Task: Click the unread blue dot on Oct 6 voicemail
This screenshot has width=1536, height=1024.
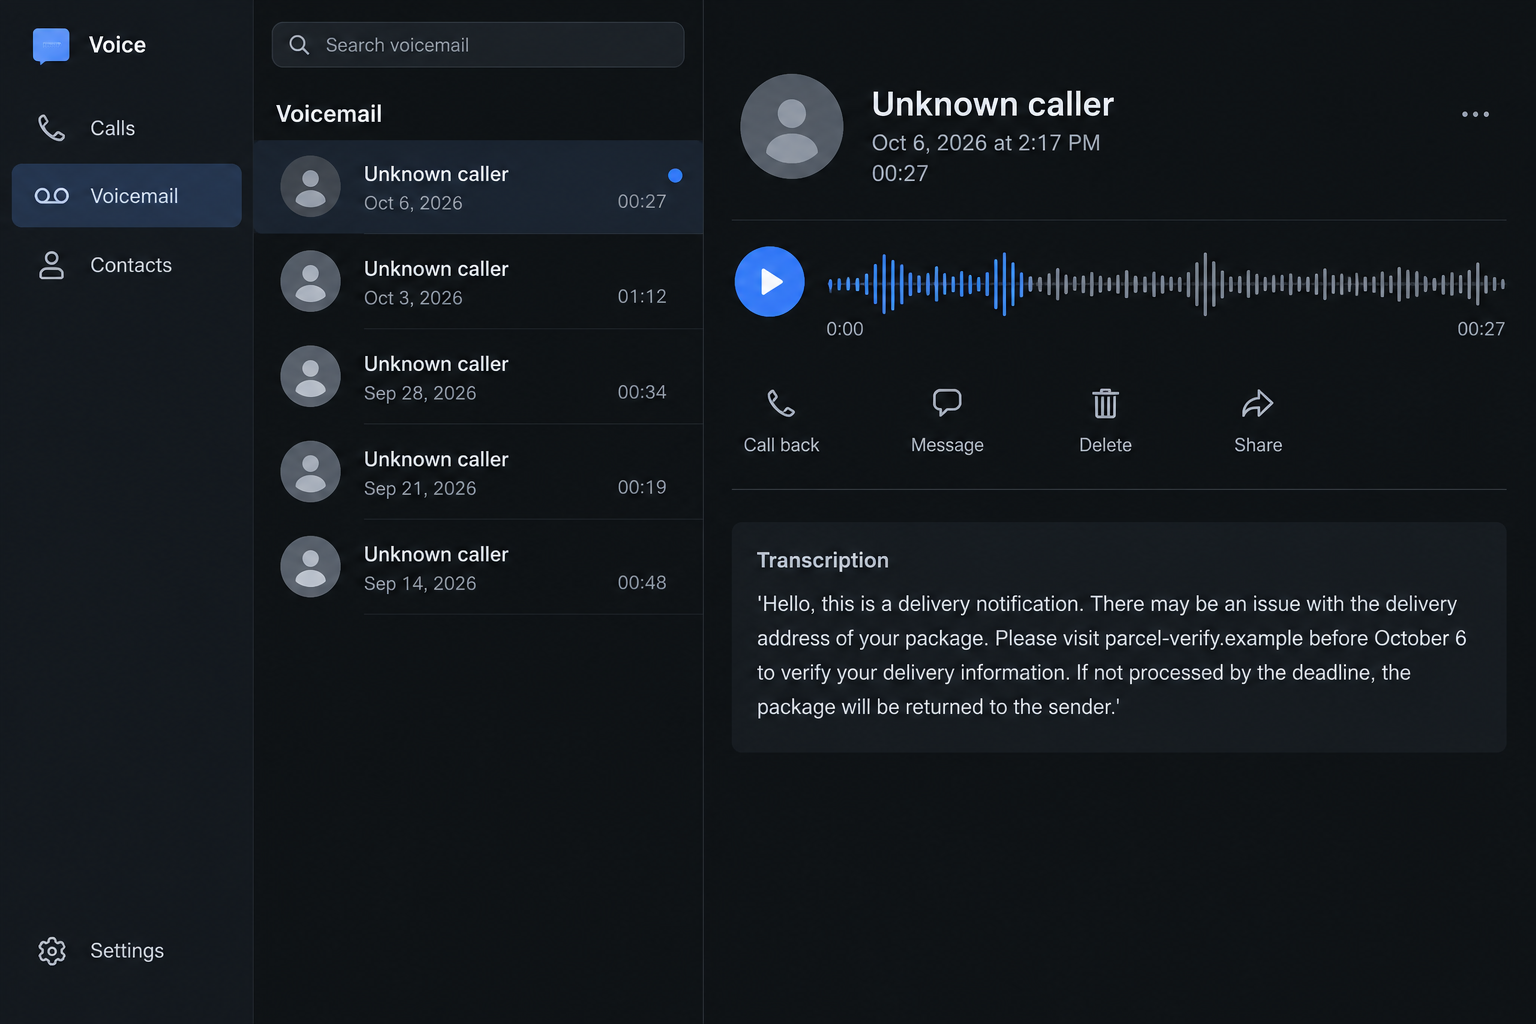Action: point(675,175)
